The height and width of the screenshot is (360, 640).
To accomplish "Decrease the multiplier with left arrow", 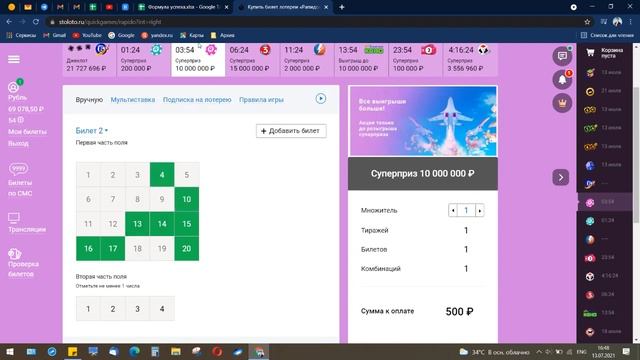I will pyautogui.click(x=453, y=210).
